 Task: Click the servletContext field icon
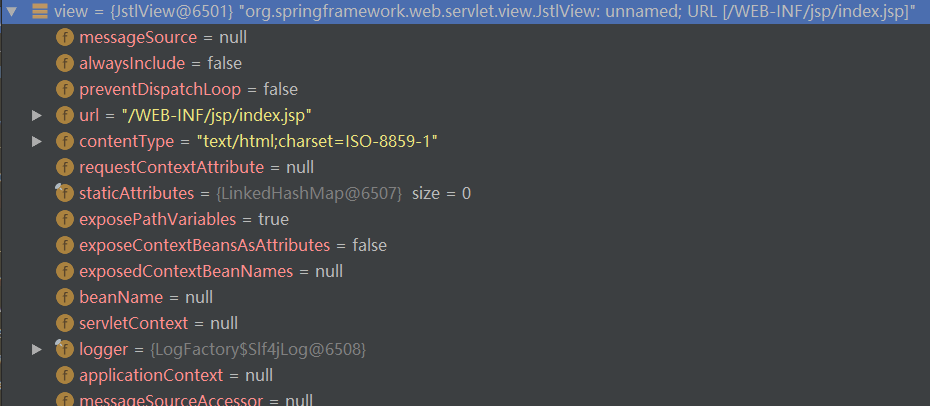coord(66,323)
